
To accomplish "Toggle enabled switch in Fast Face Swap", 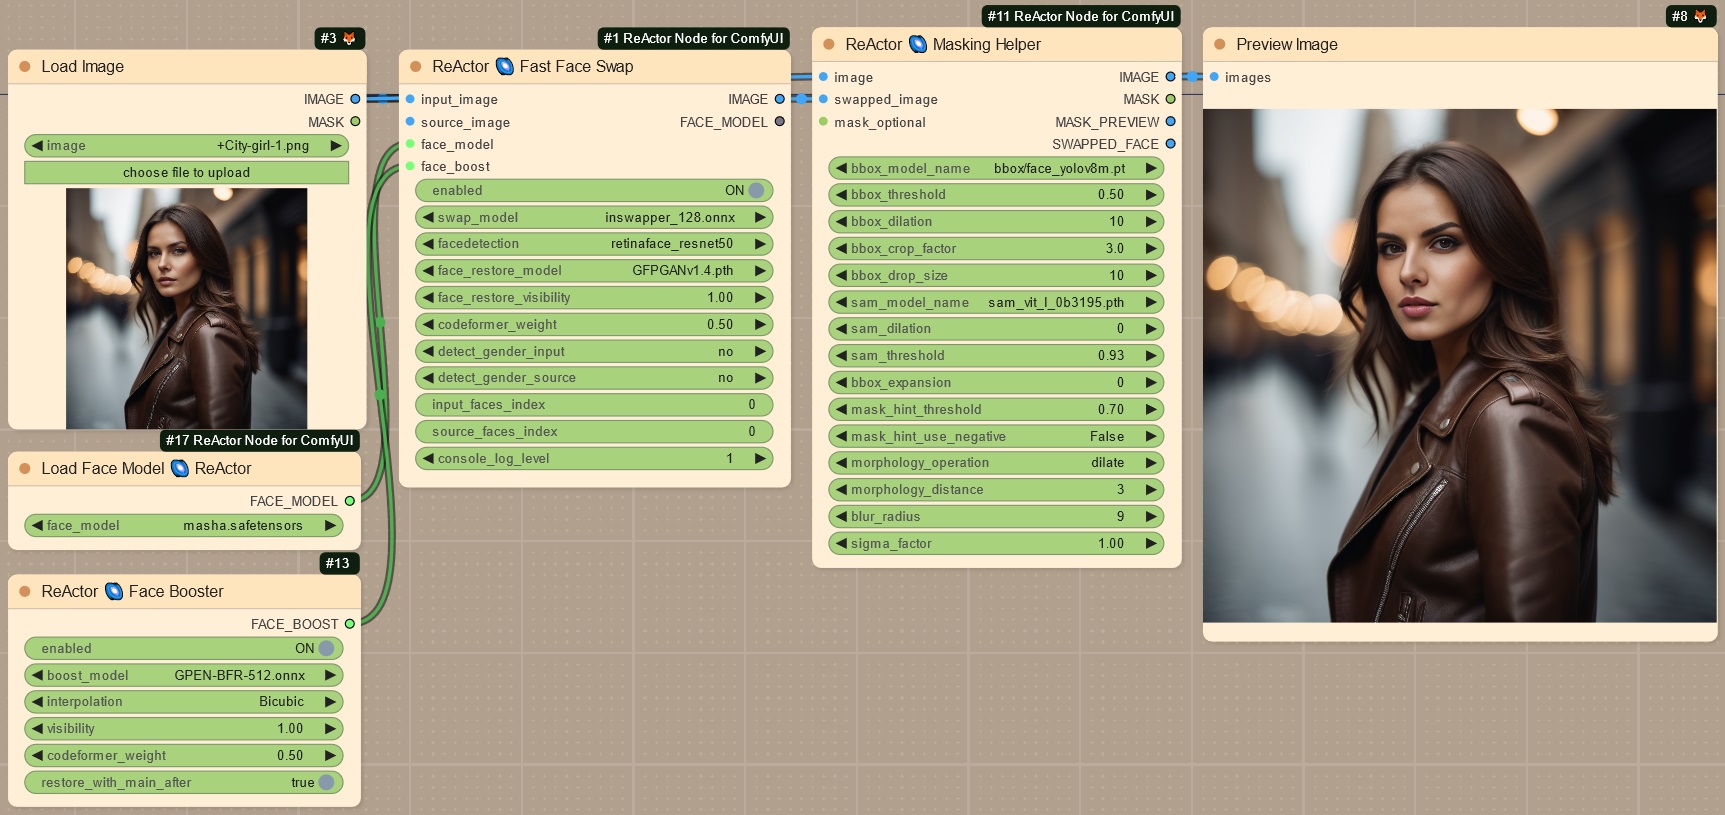I will coord(756,191).
